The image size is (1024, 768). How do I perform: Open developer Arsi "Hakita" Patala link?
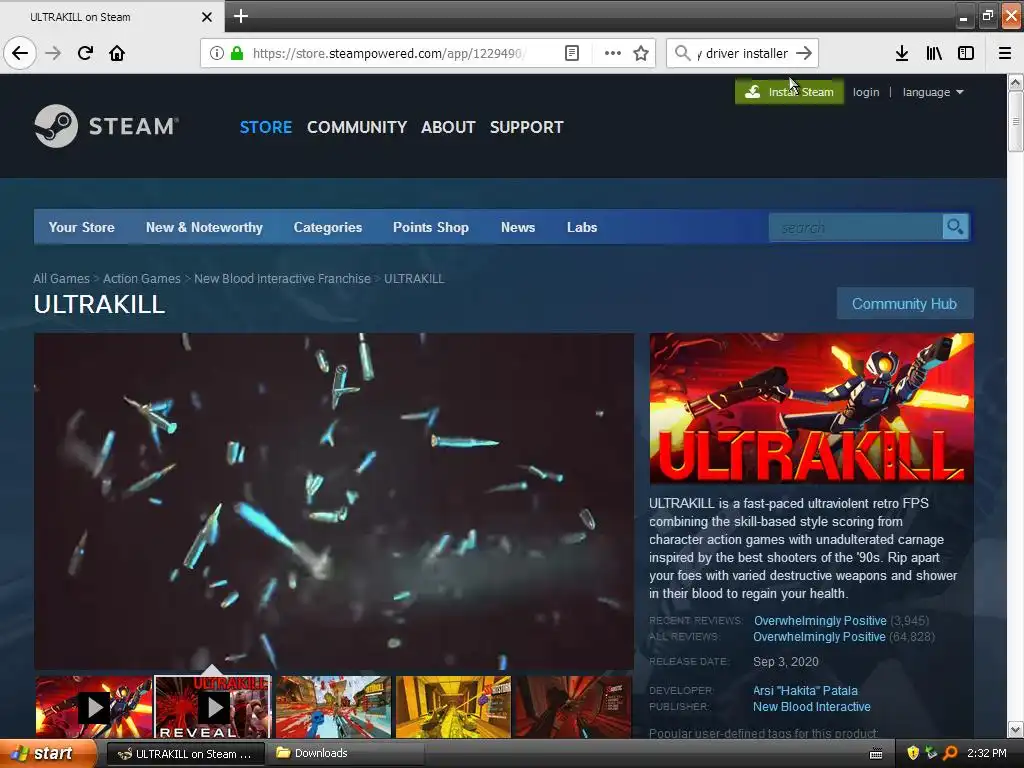(805, 690)
